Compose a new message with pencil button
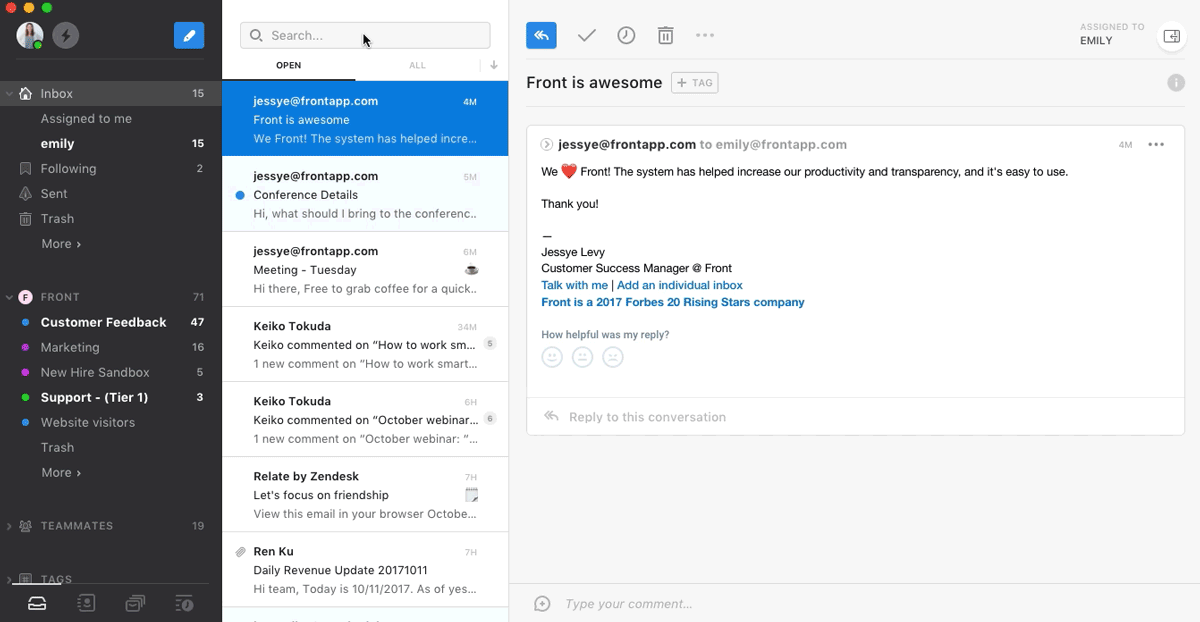The height and width of the screenshot is (622, 1200). [189, 35]
